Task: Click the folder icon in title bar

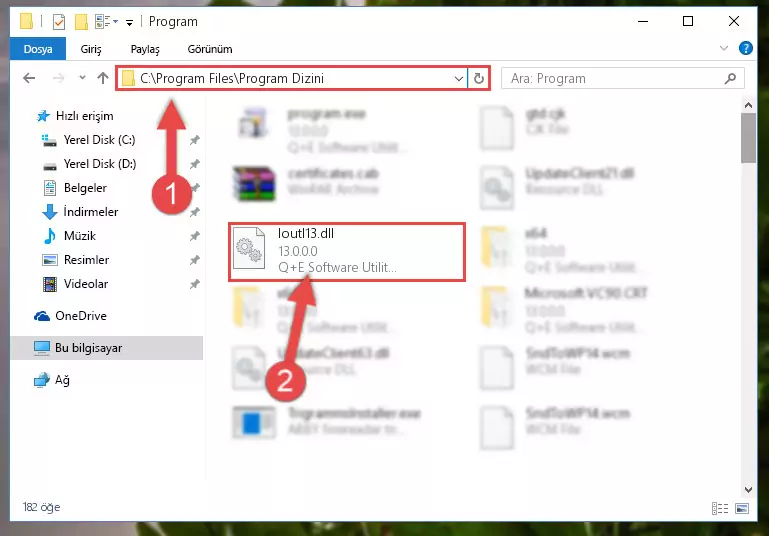Action: (x=26, y=21)
